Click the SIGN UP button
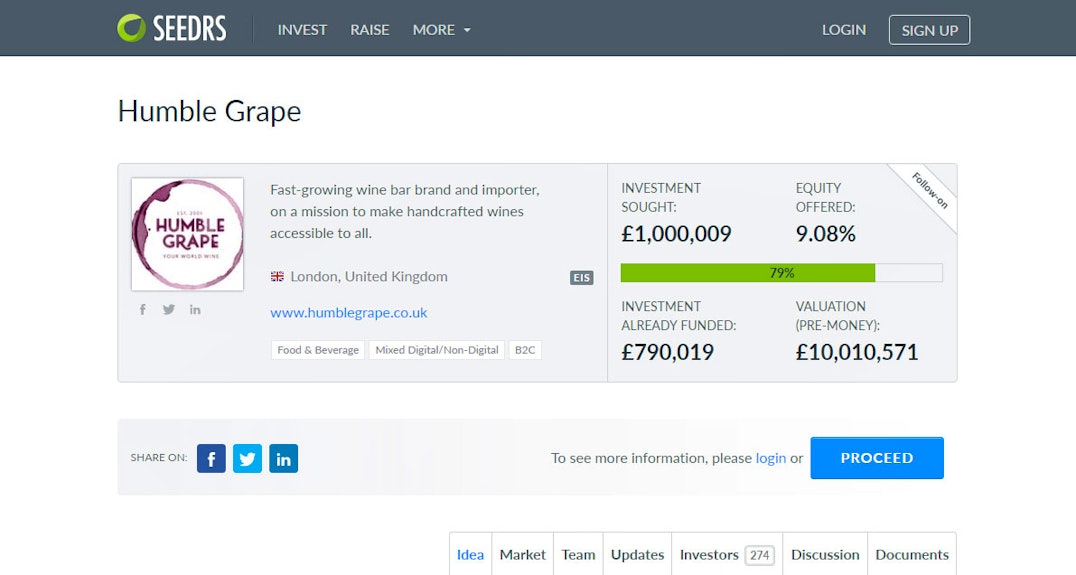 click(x=929, y=30)
